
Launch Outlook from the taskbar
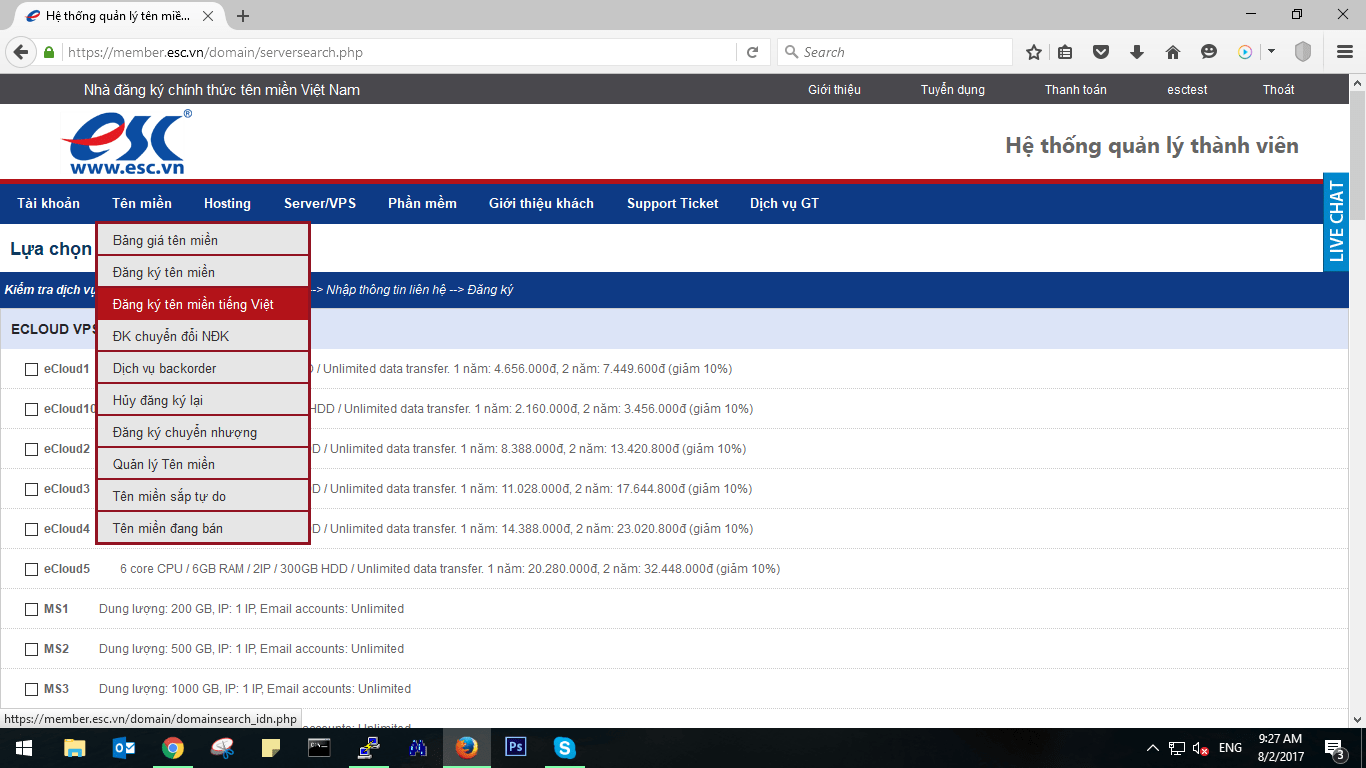124,747
